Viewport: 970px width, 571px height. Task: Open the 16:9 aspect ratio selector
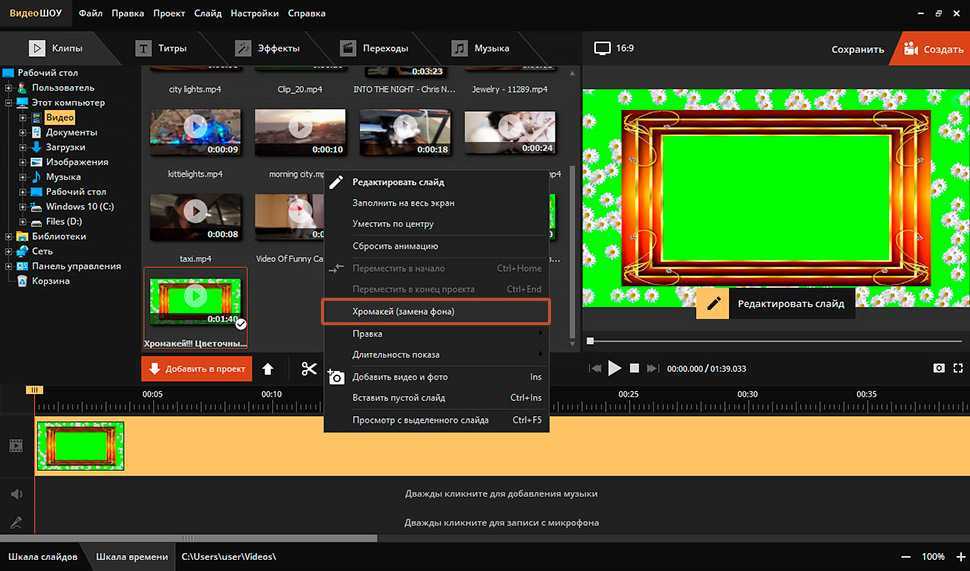(614, 48)
